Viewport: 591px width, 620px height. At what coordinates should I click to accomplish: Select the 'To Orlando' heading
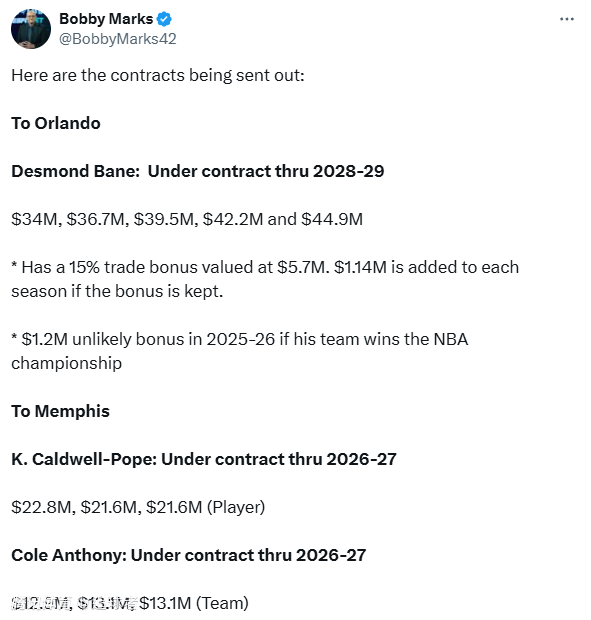[56, 123]
